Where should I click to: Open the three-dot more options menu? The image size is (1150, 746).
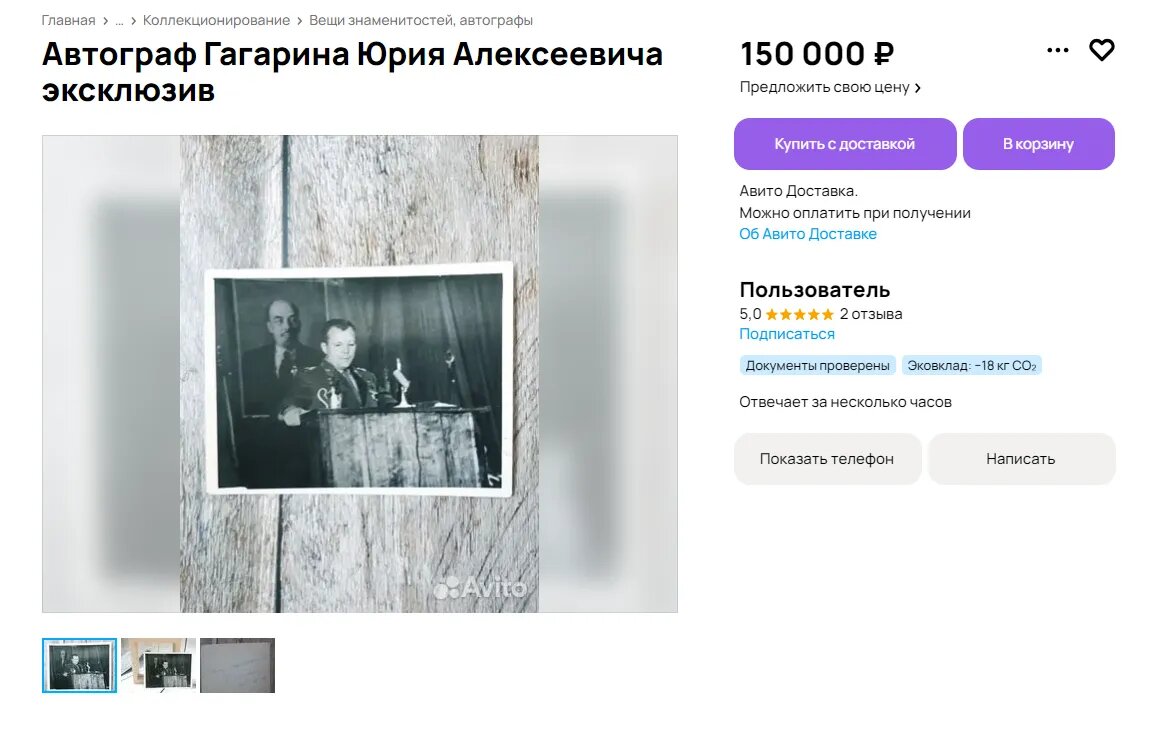[1057, 50]
